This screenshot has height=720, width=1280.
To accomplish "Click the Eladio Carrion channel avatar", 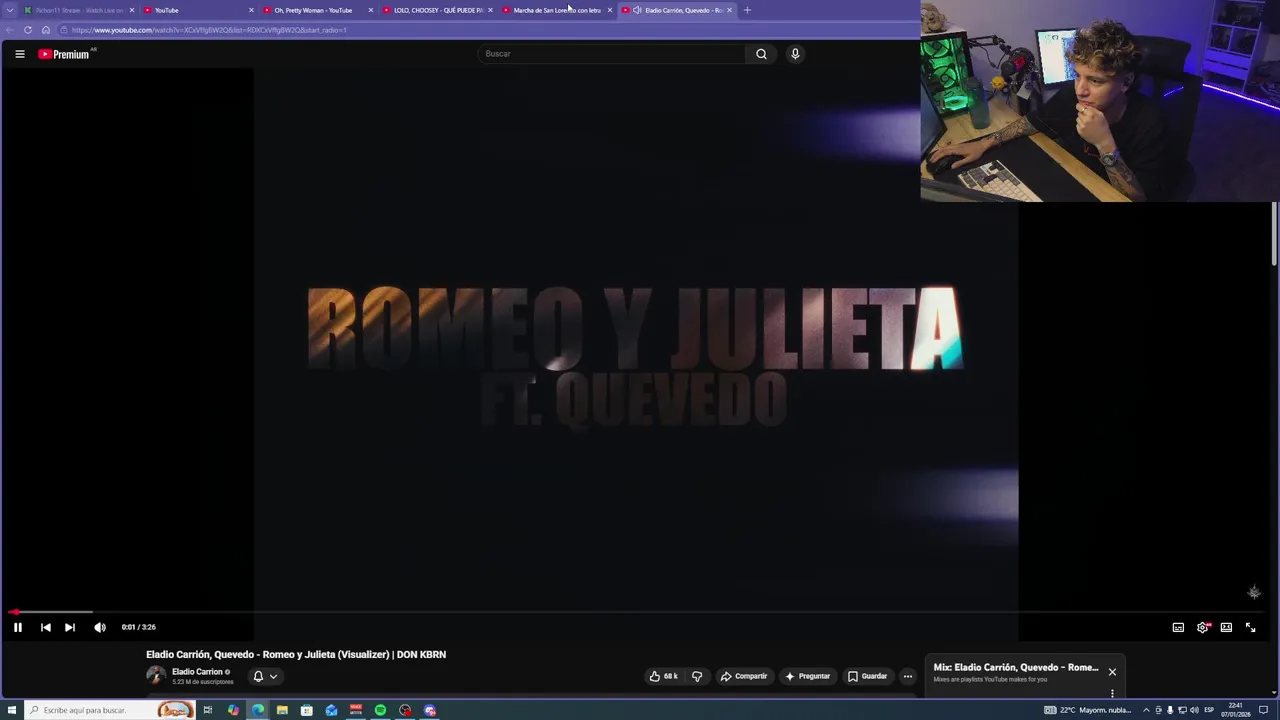I will pyautogui.click(x=156, y=675).
